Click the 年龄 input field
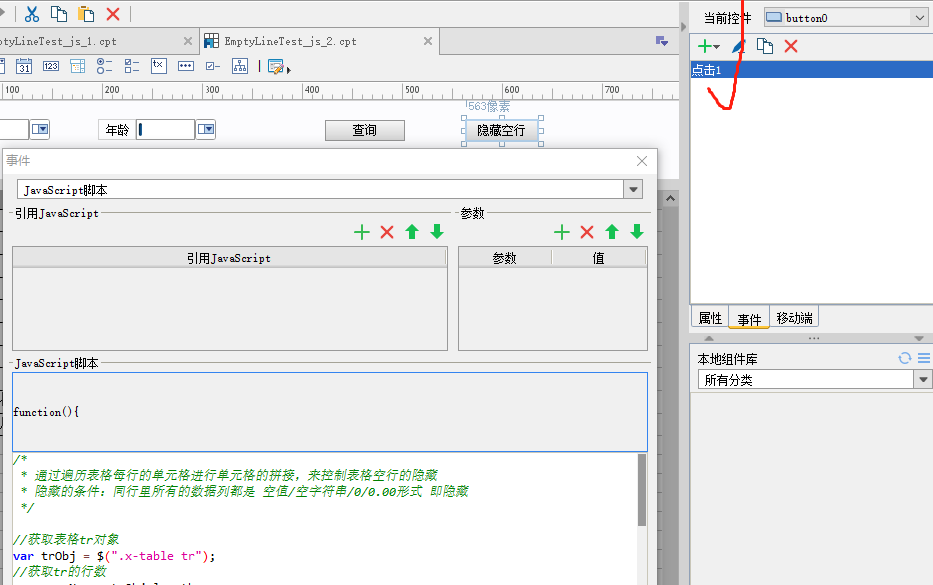This screenshot has width=933, height=585. point(165,130)
